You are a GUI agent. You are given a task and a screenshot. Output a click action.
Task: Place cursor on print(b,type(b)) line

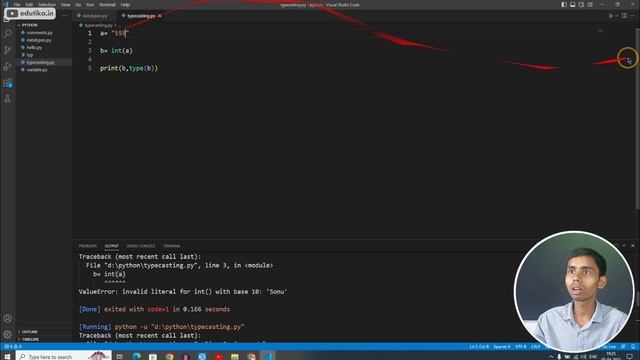129,68
